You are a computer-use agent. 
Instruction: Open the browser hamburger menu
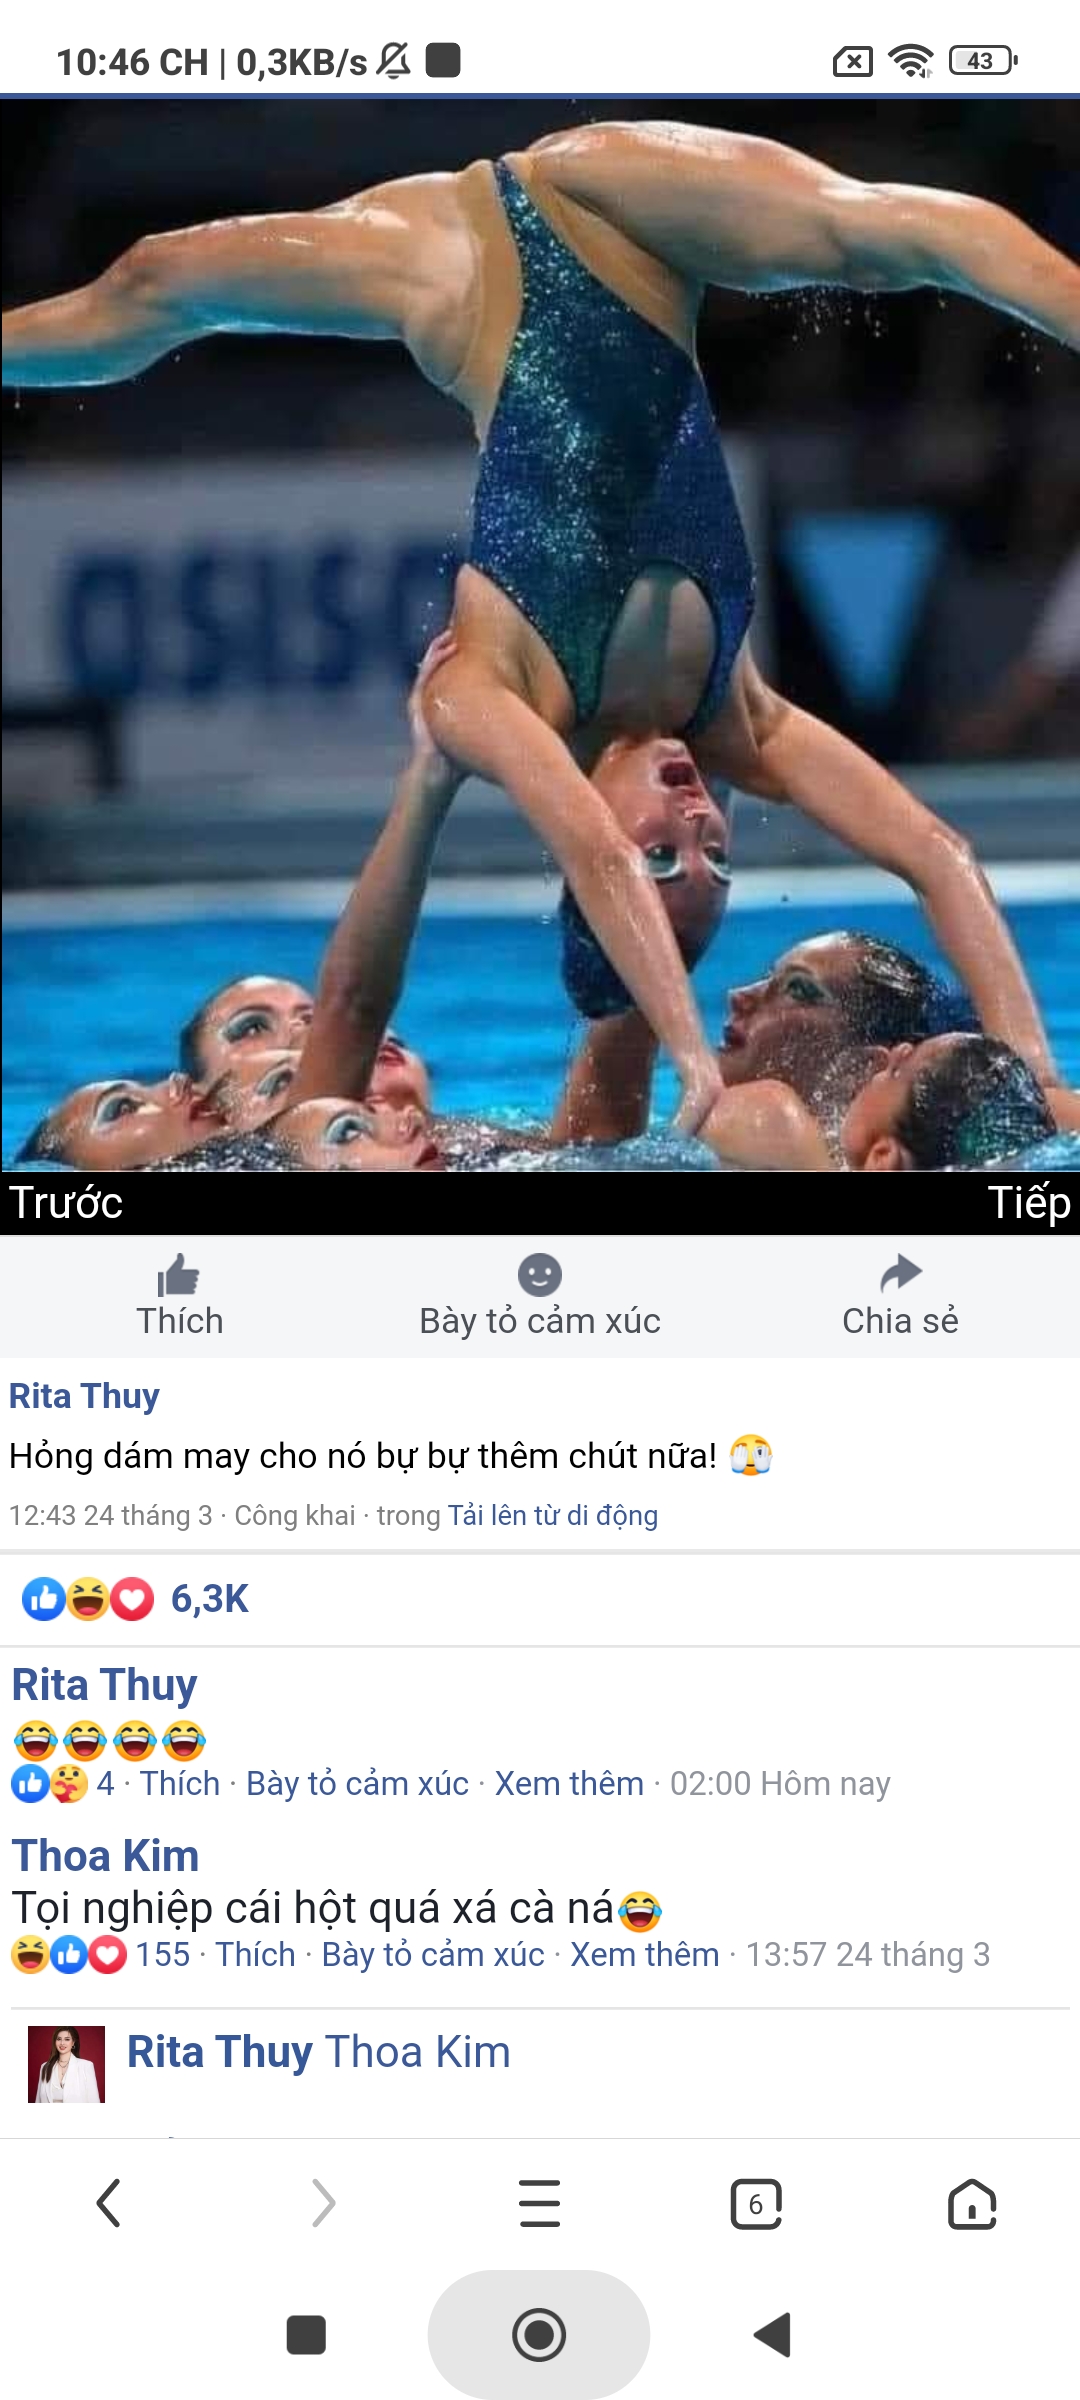pos(540,2203)
